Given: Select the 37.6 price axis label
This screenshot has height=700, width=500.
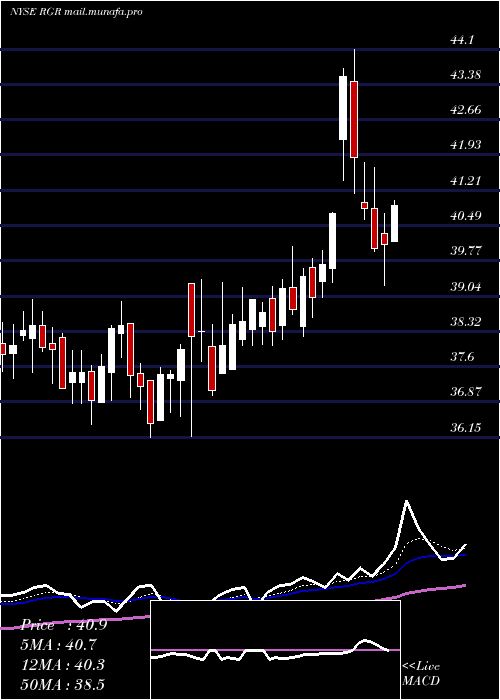Looking at the screenshot, I should coord(462,357).
